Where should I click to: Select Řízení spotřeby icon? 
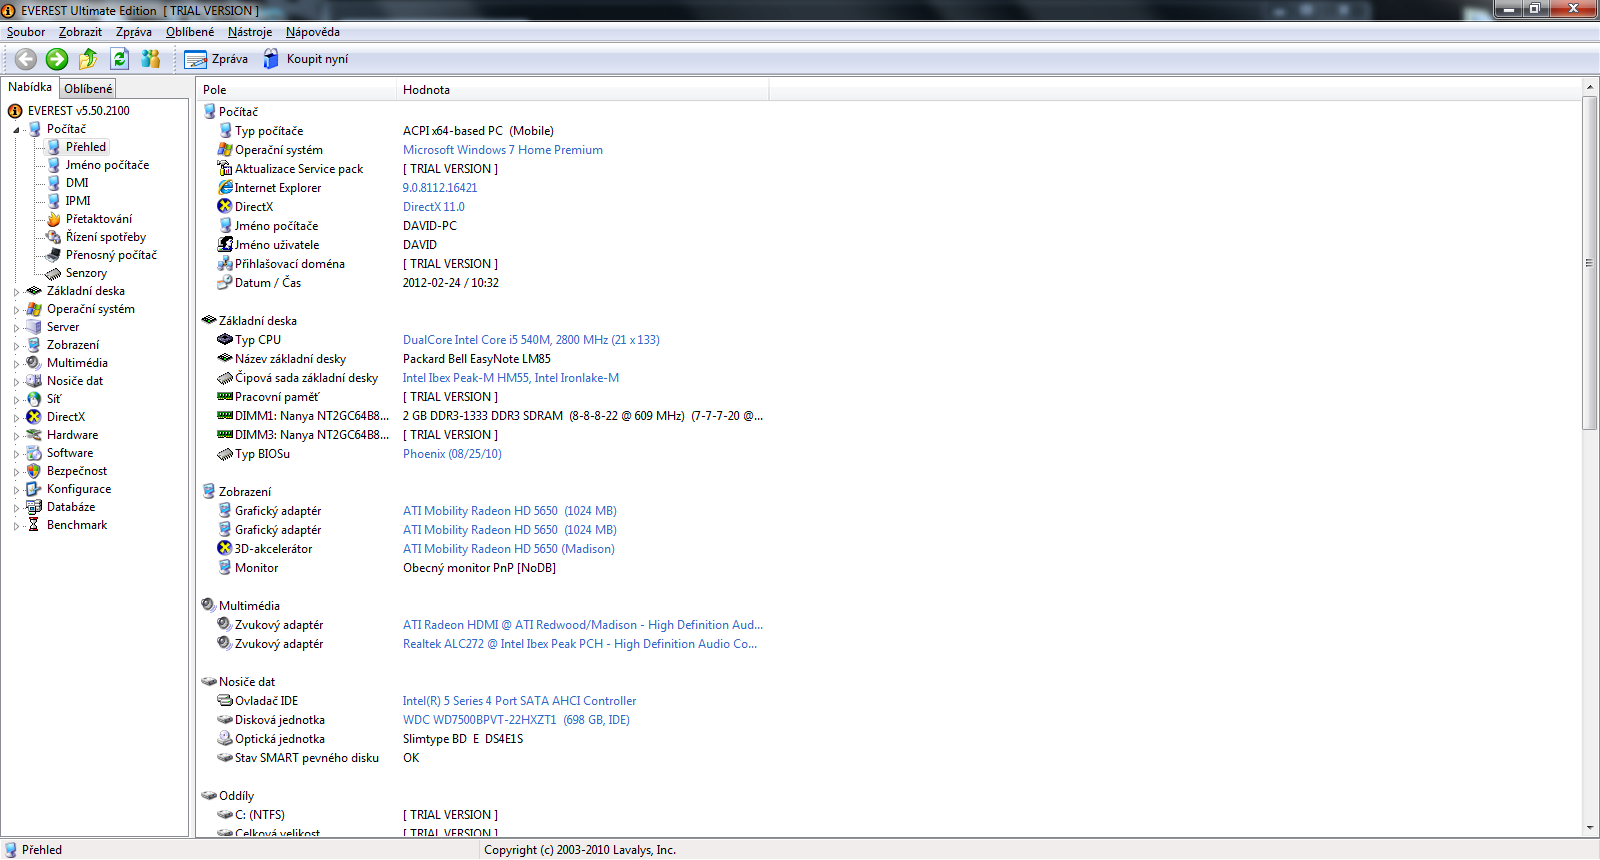coord(54,237)
